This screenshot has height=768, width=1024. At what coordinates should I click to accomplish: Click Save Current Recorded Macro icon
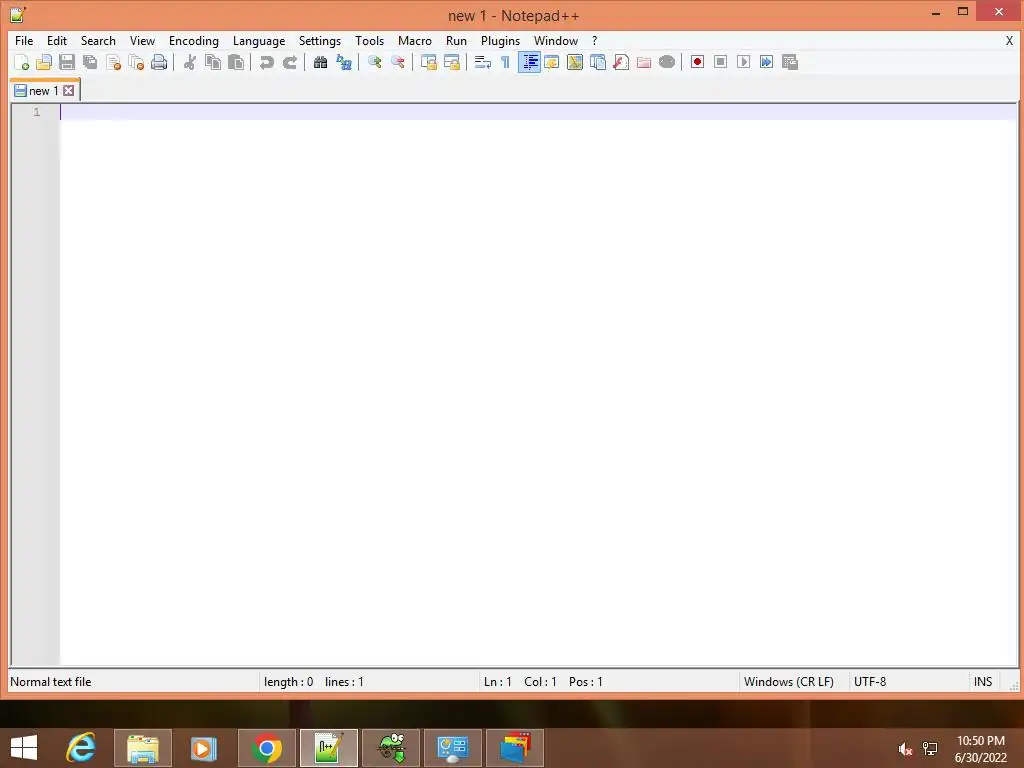(x=790, y=62)
